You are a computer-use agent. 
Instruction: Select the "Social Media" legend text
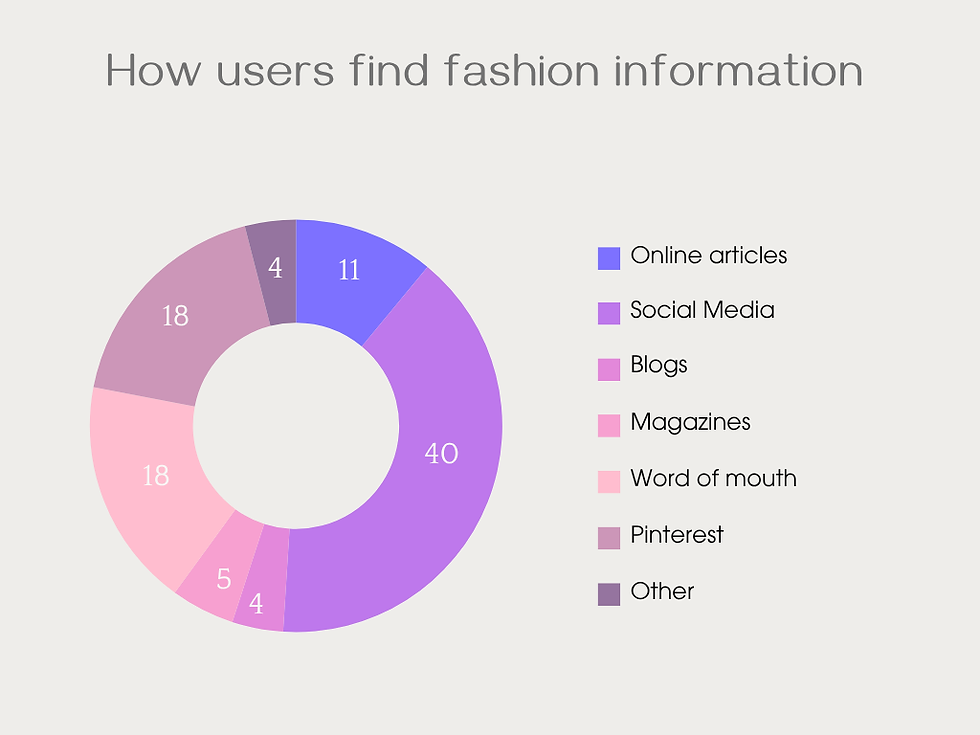[702, 310]
